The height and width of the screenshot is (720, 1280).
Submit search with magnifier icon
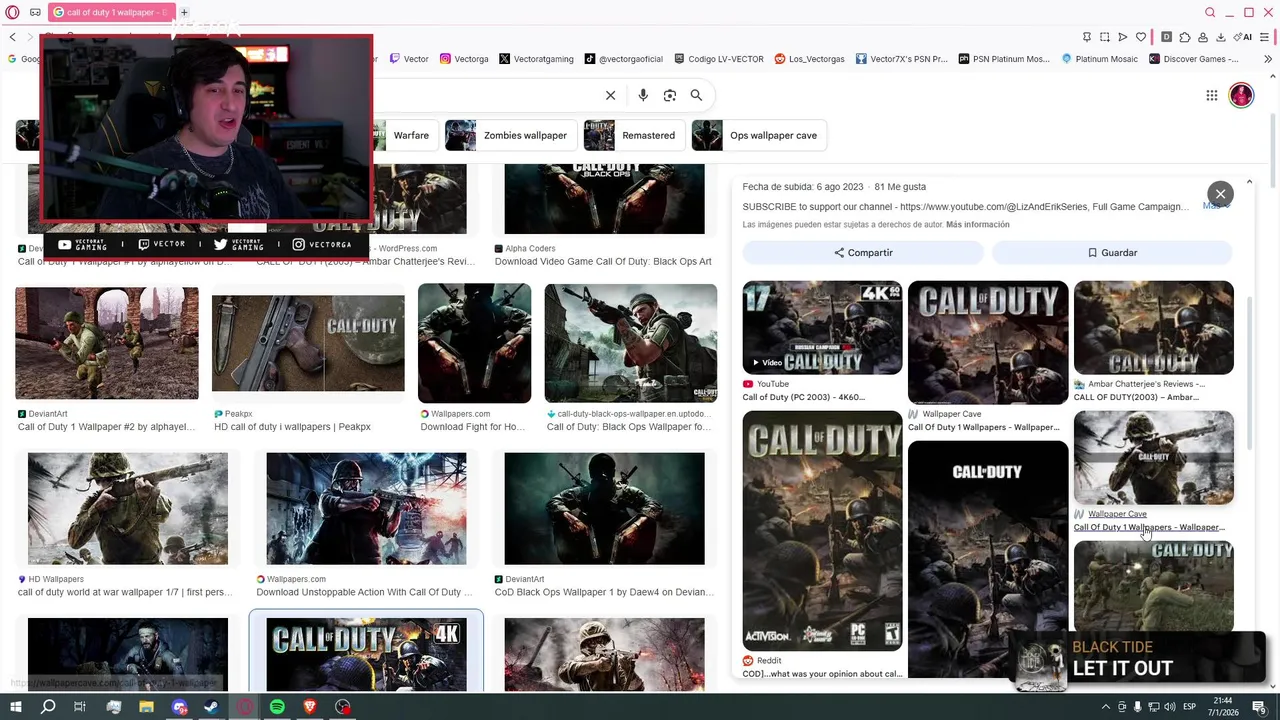tap(696, 95)
